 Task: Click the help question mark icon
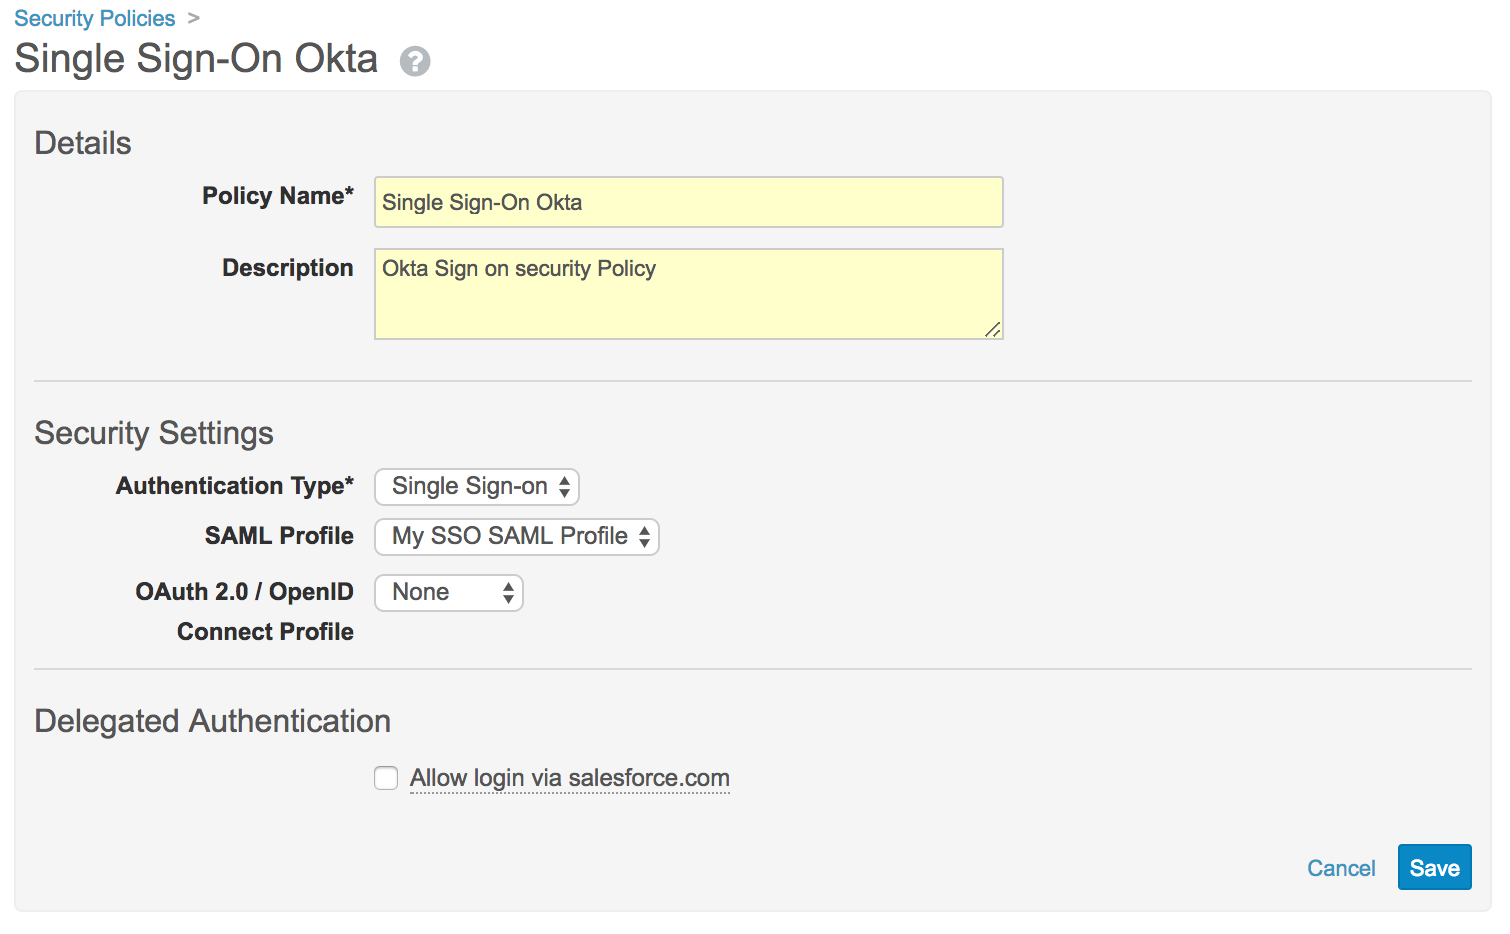[415, 62]
